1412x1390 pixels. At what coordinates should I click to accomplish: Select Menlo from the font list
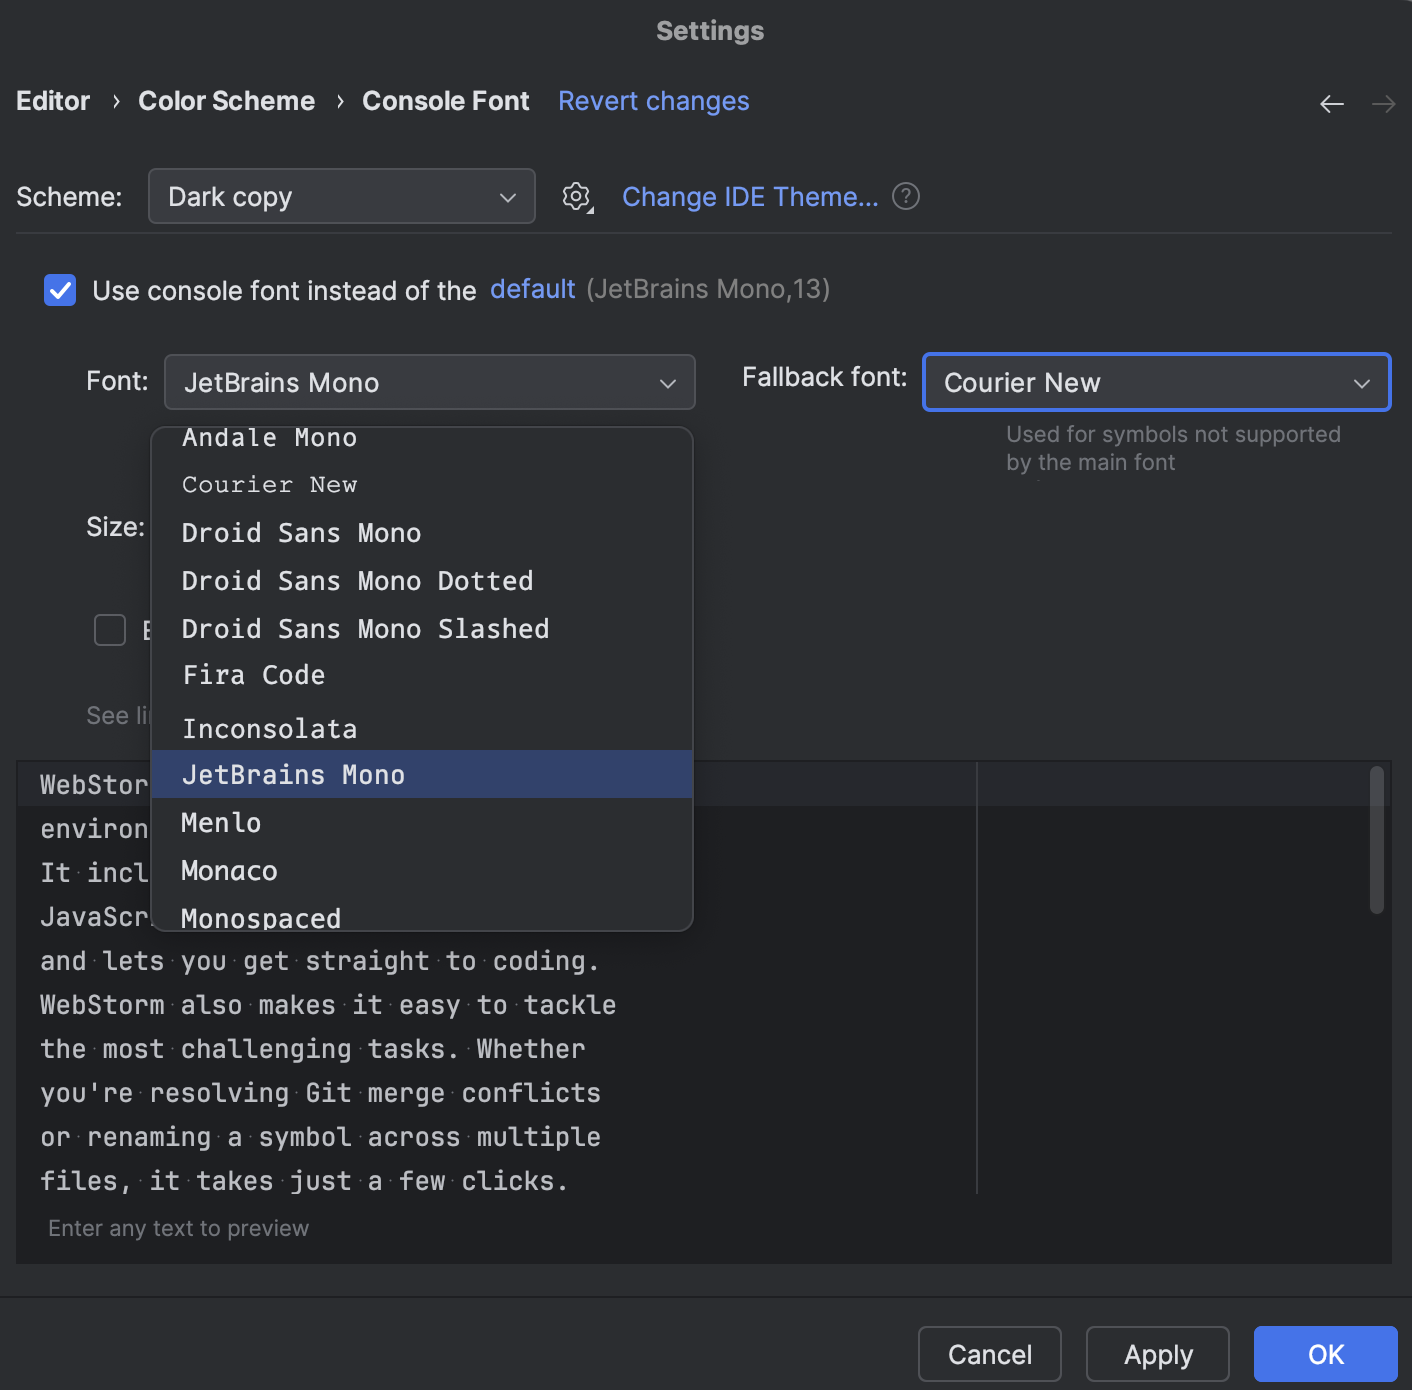(x=221, y=822)
